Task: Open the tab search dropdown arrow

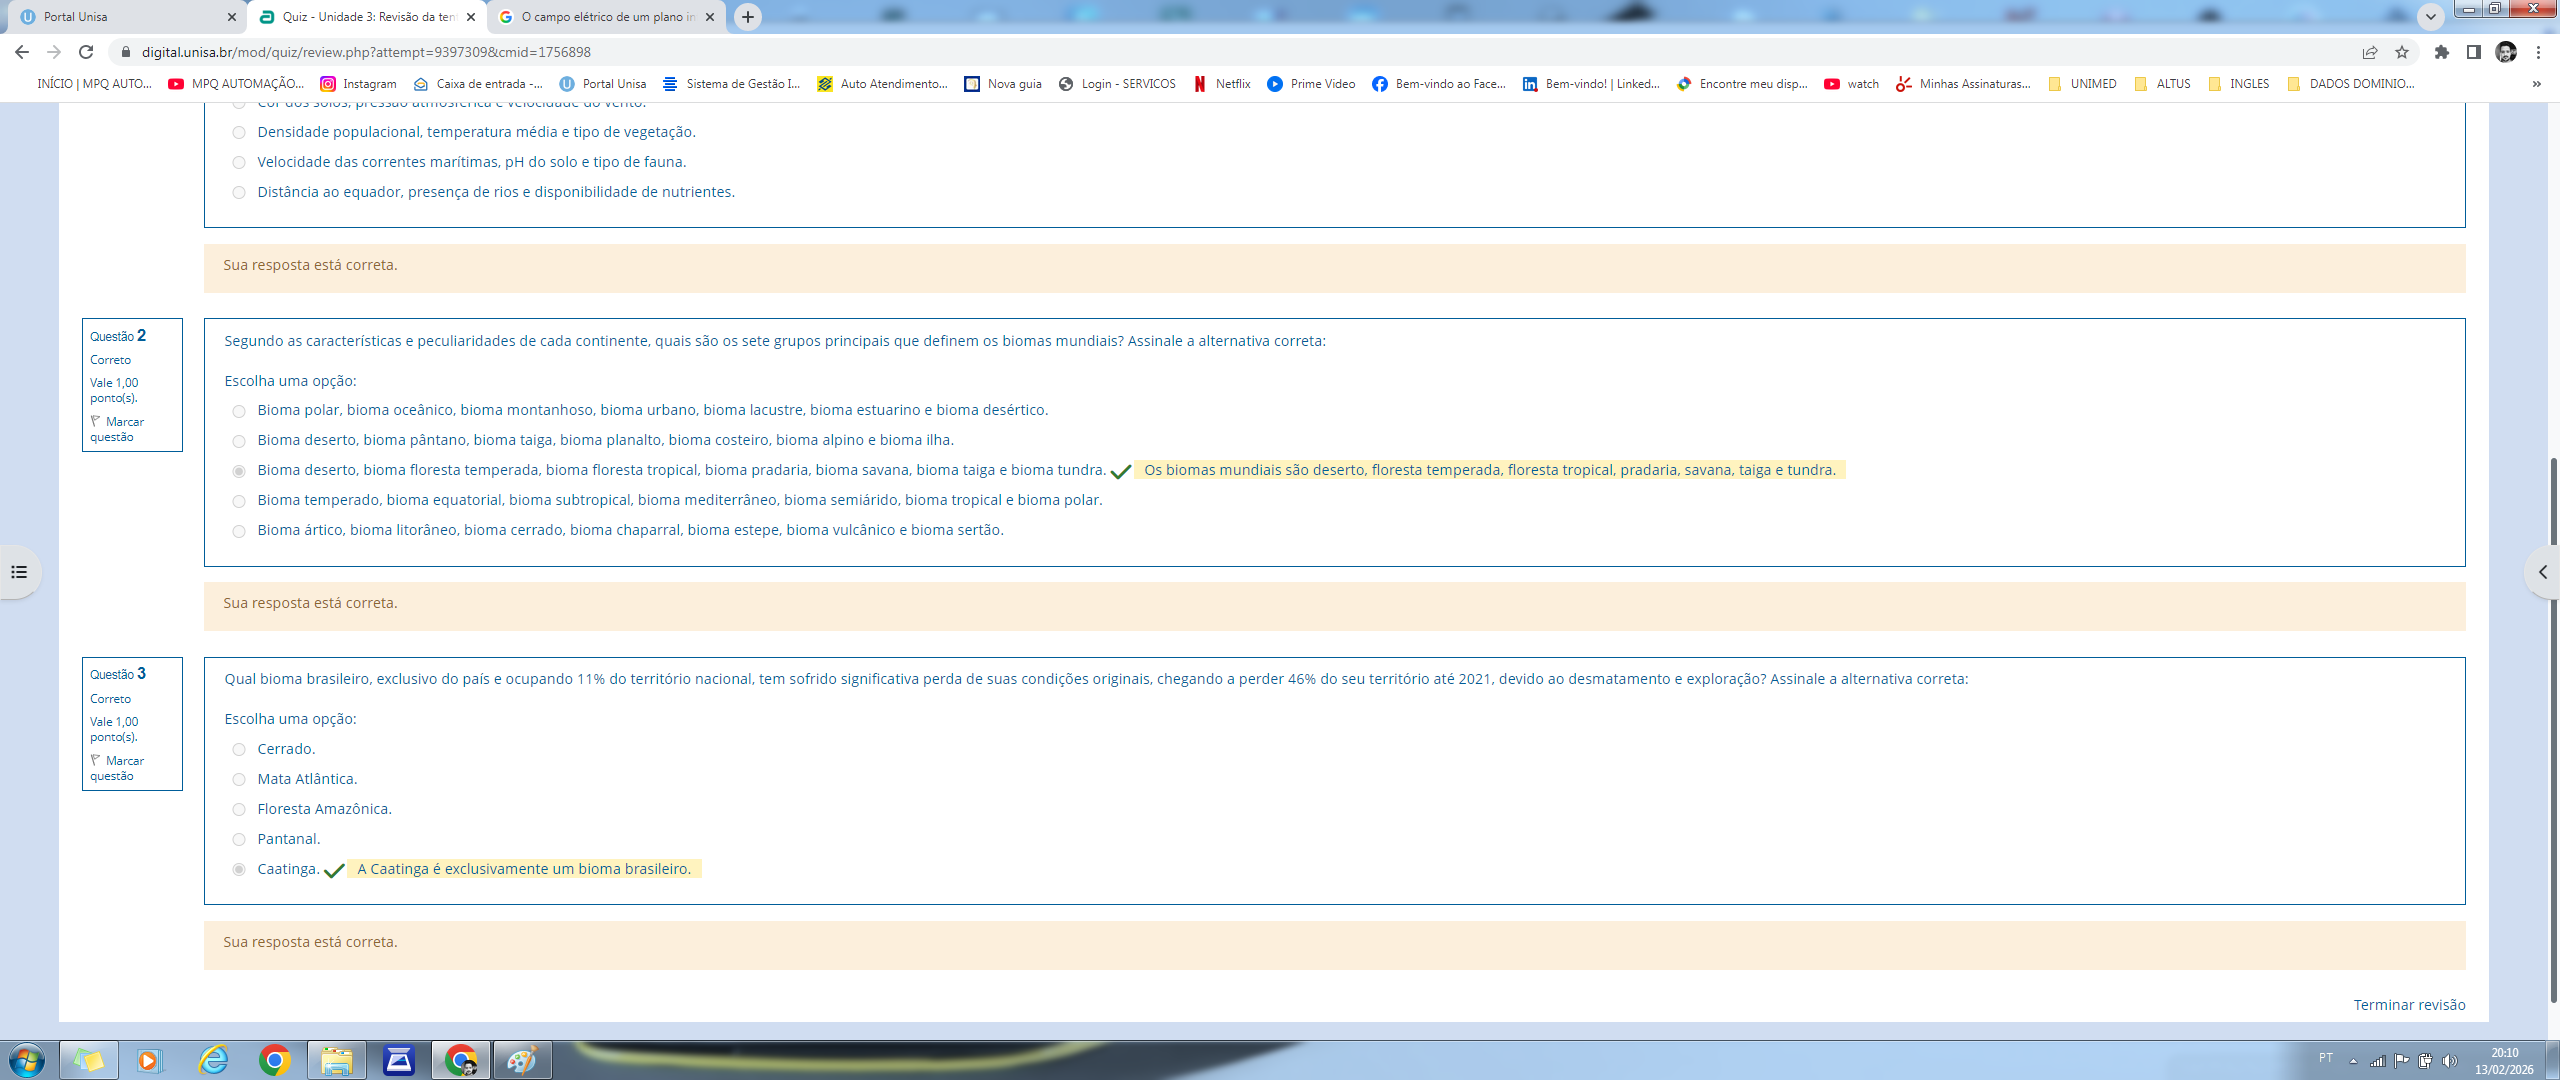Action: pyautogui.click(x=2431, y=17)
